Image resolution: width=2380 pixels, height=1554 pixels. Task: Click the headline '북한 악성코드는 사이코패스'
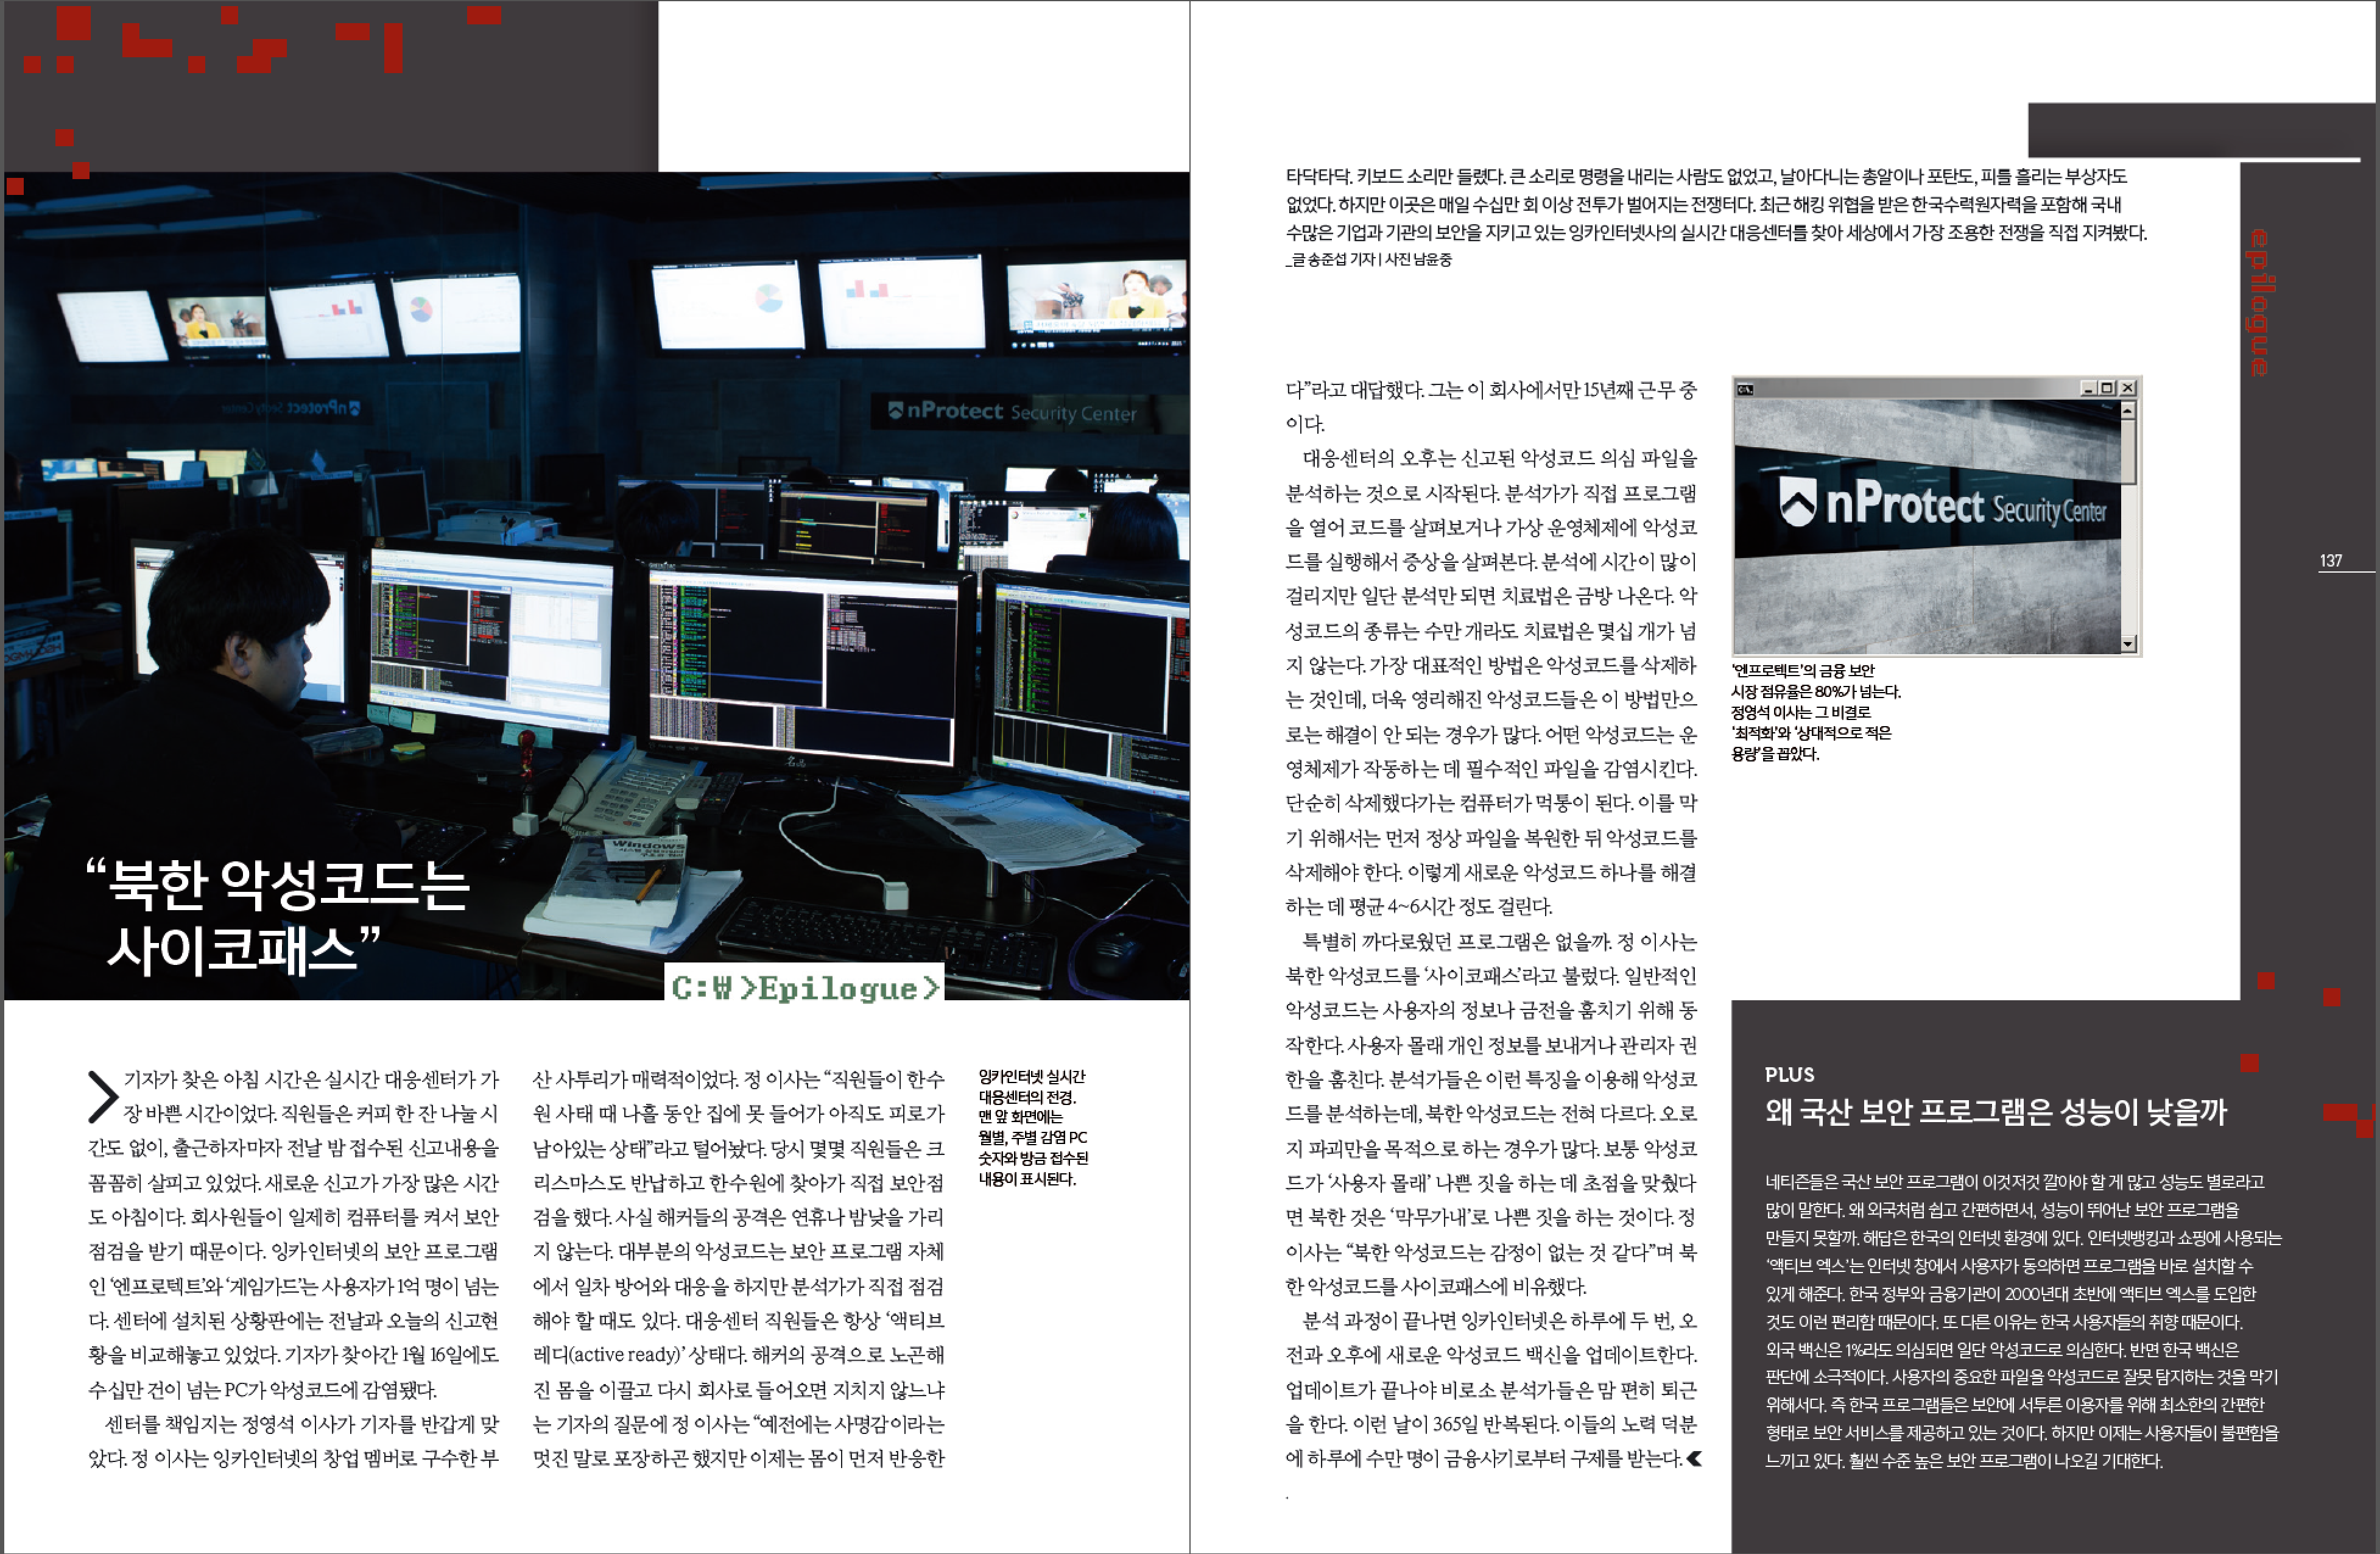tap(277, 915)
